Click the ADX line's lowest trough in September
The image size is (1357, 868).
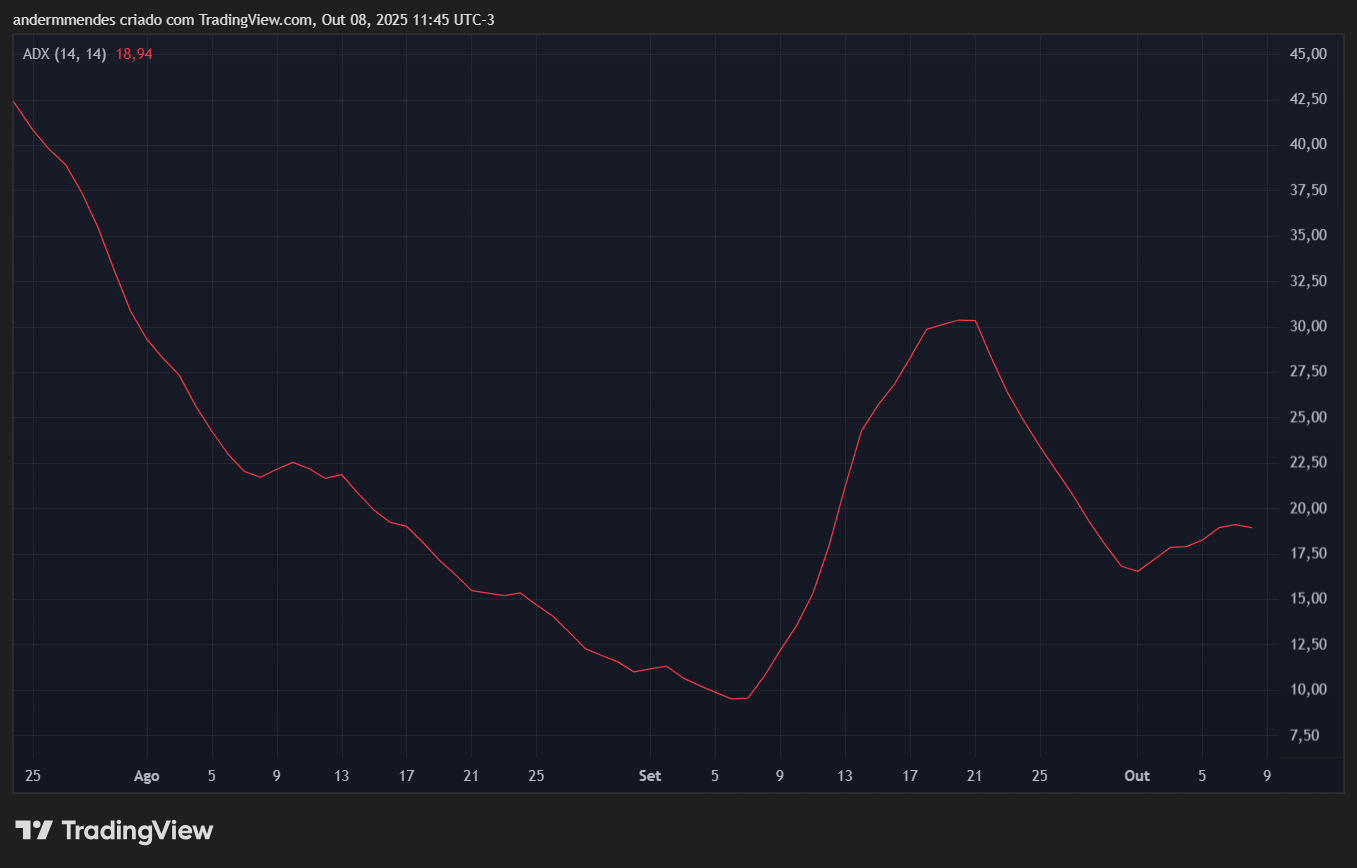[x=740, y=698]
